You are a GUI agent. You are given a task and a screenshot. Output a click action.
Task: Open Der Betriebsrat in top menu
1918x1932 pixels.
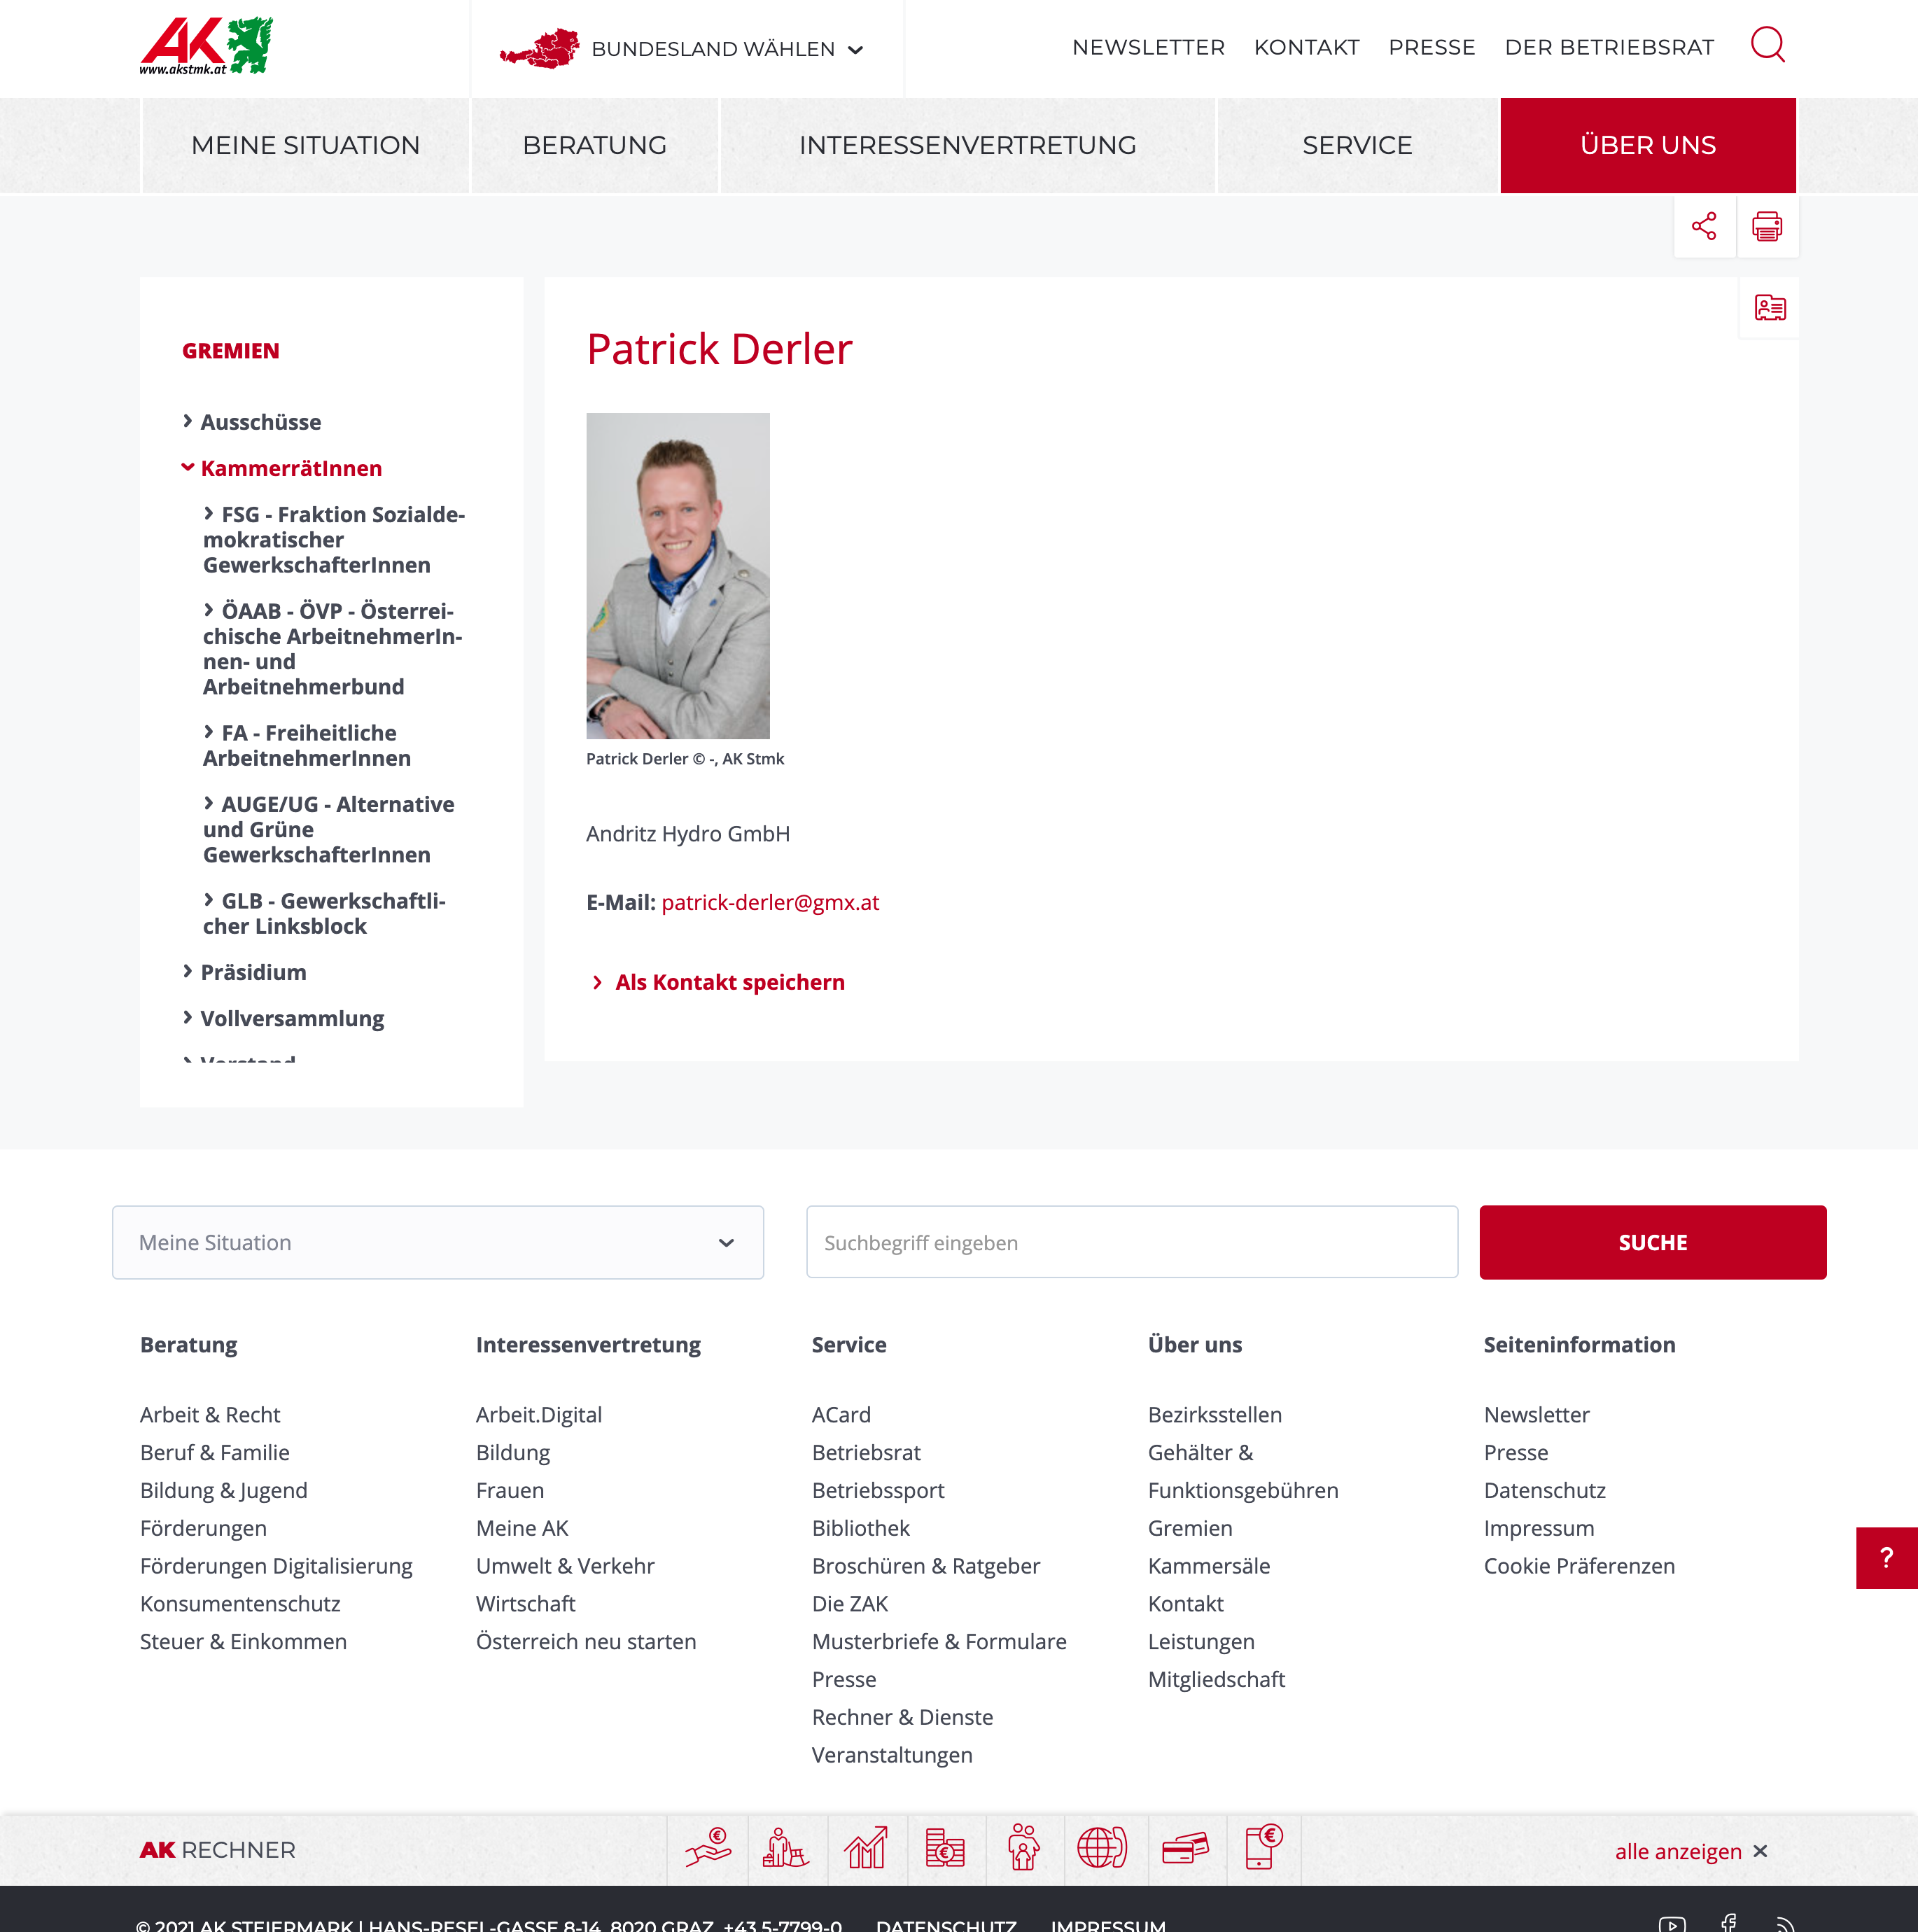coord(1609,47)
